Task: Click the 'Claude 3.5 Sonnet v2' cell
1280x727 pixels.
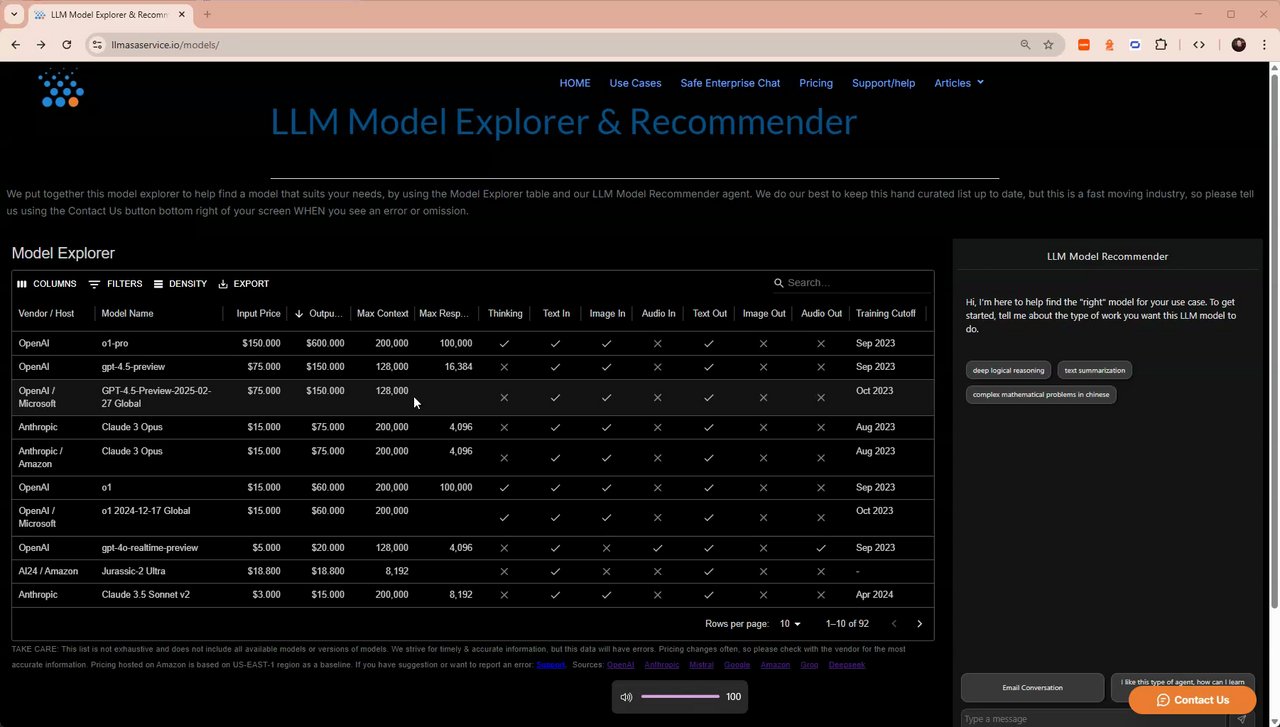Action: click(145, 595)
